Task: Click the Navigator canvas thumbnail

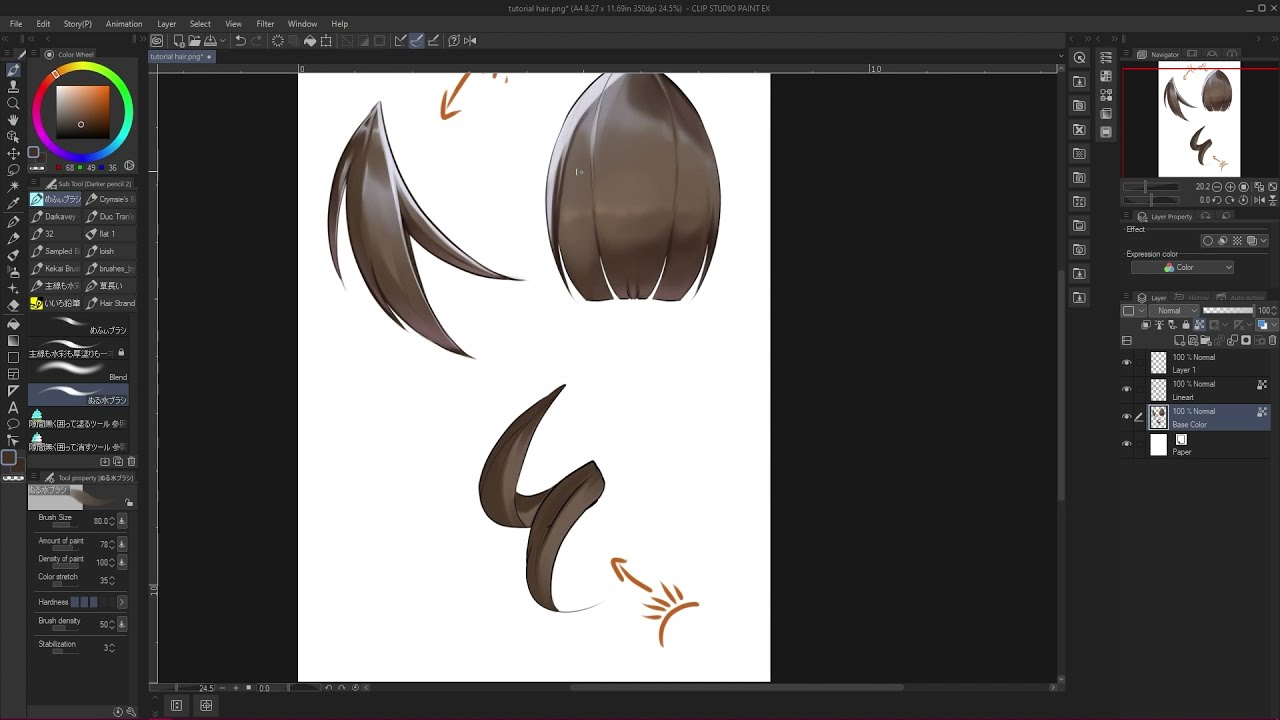Action: pyautogui.click(x=1199, y=119)
